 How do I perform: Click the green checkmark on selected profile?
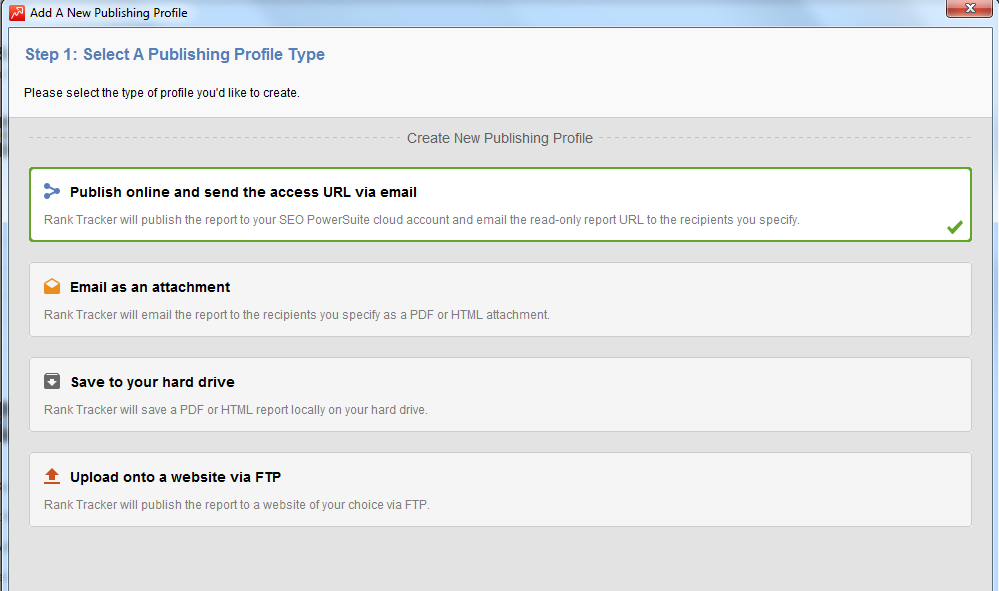954,227
